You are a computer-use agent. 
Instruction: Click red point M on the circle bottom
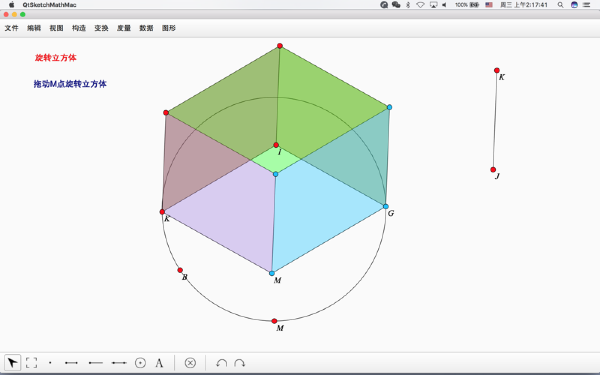[x=274, y=321]
